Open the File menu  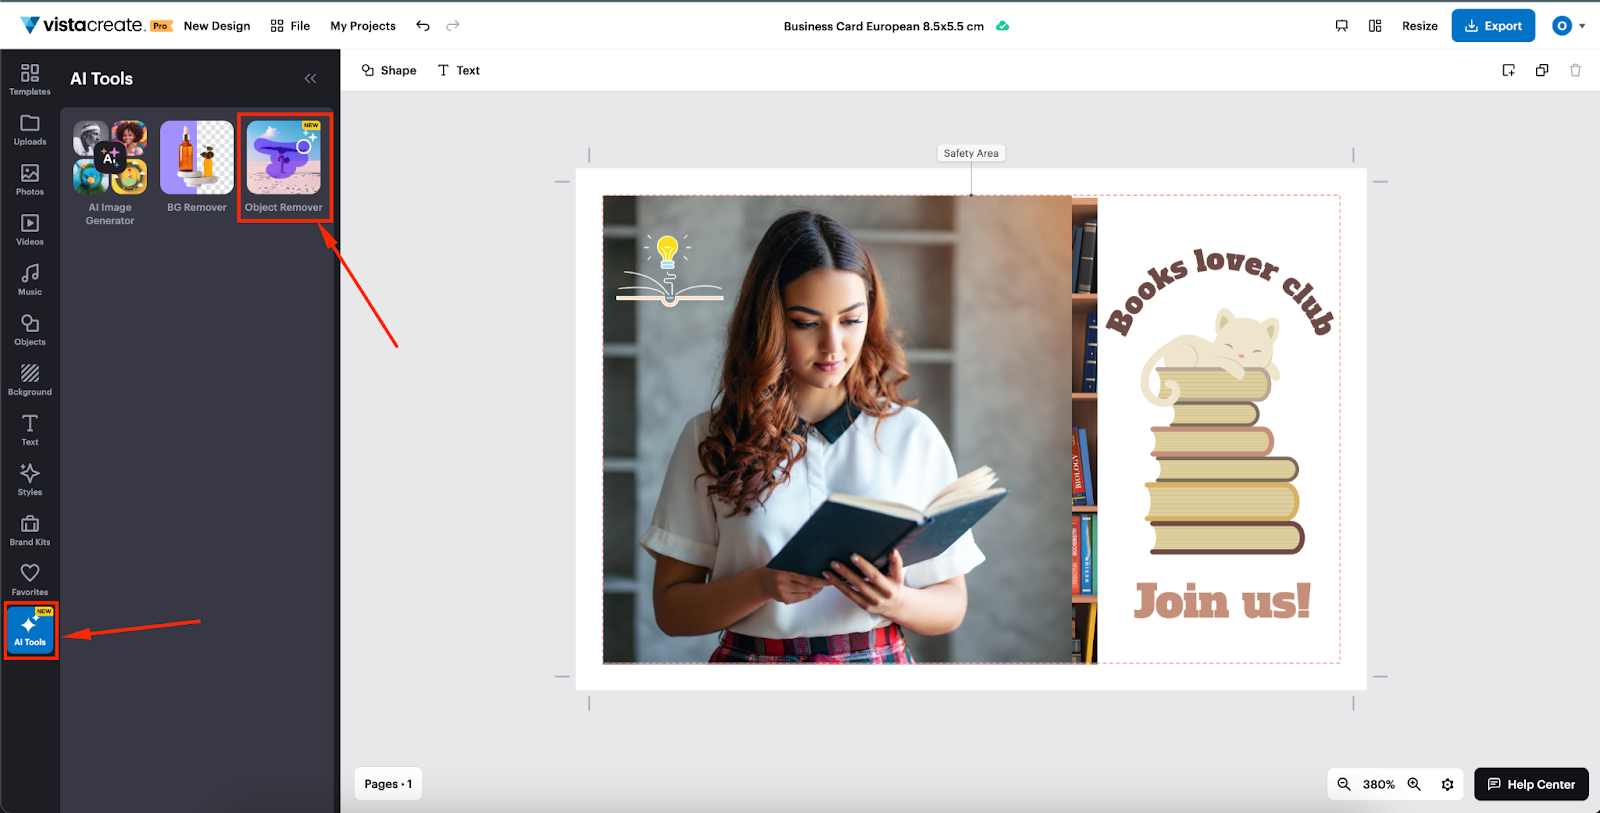[290, 26]
